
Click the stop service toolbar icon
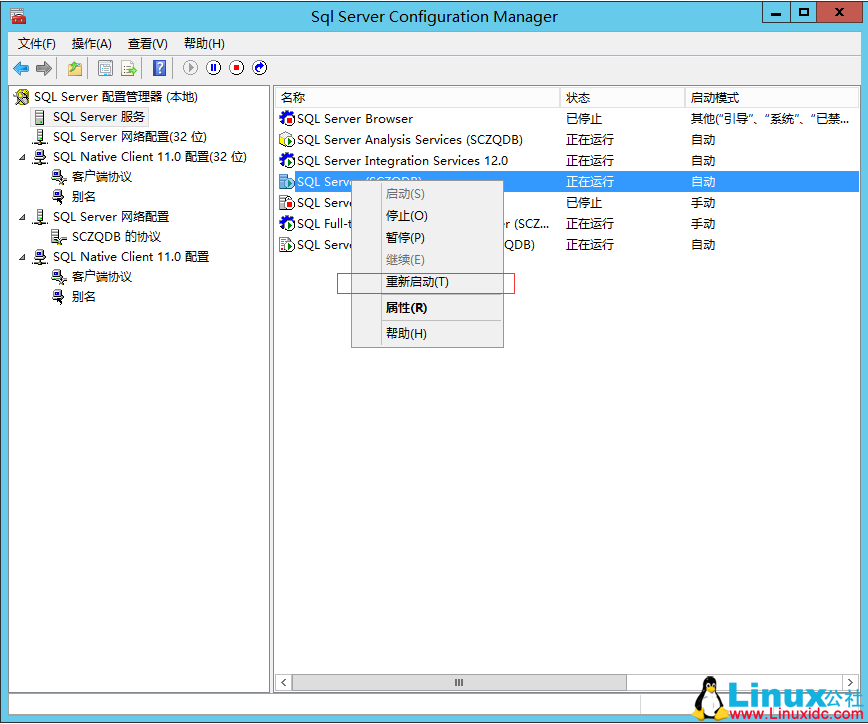point(234,68)
